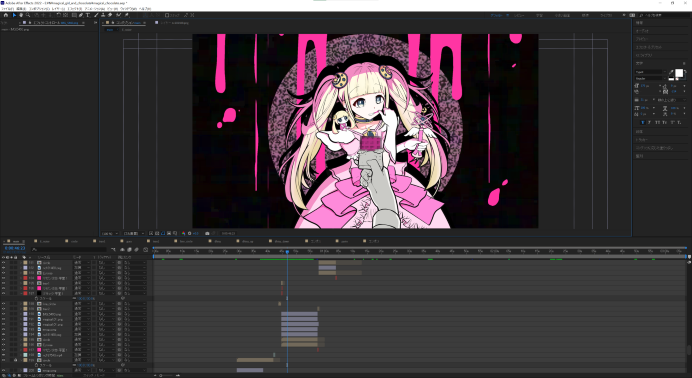Select the Brush tool
The height and width of the screenshot is (378, 692).
[96, 15]
